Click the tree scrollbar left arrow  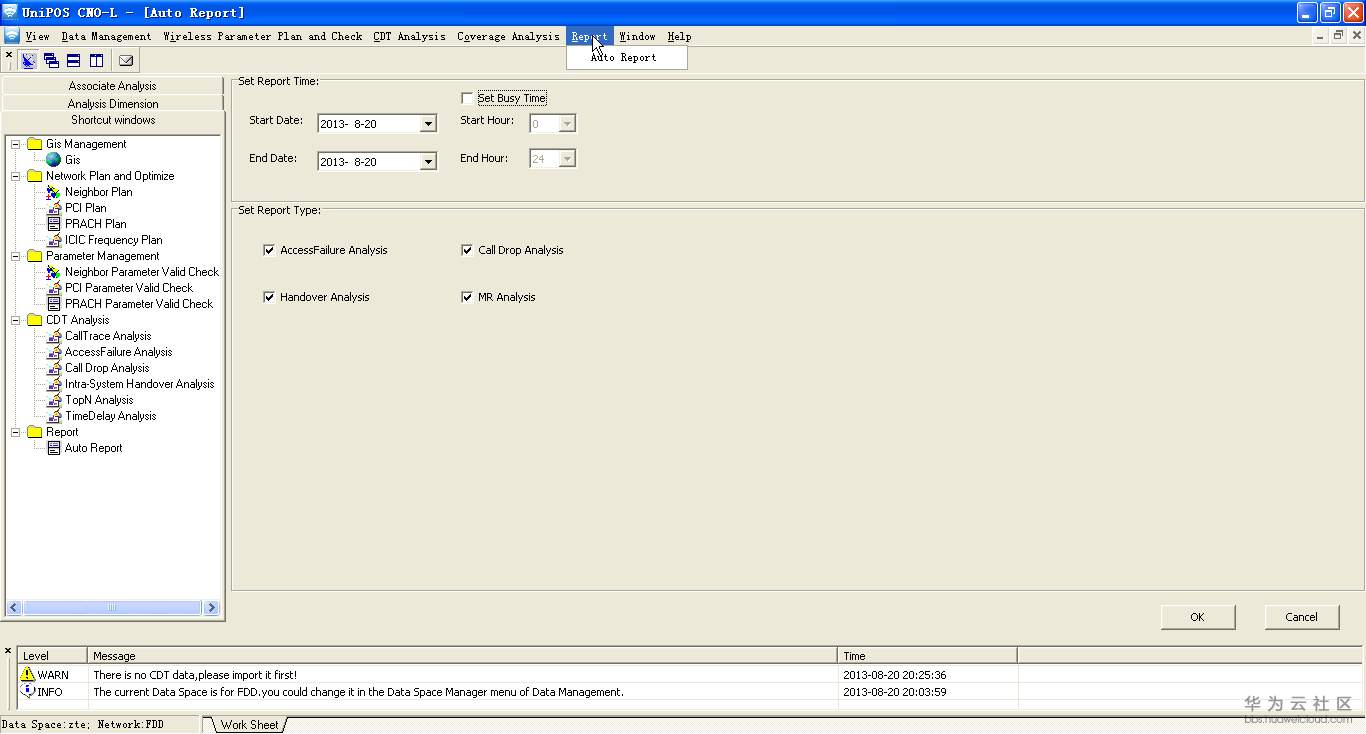pos(14,607)
